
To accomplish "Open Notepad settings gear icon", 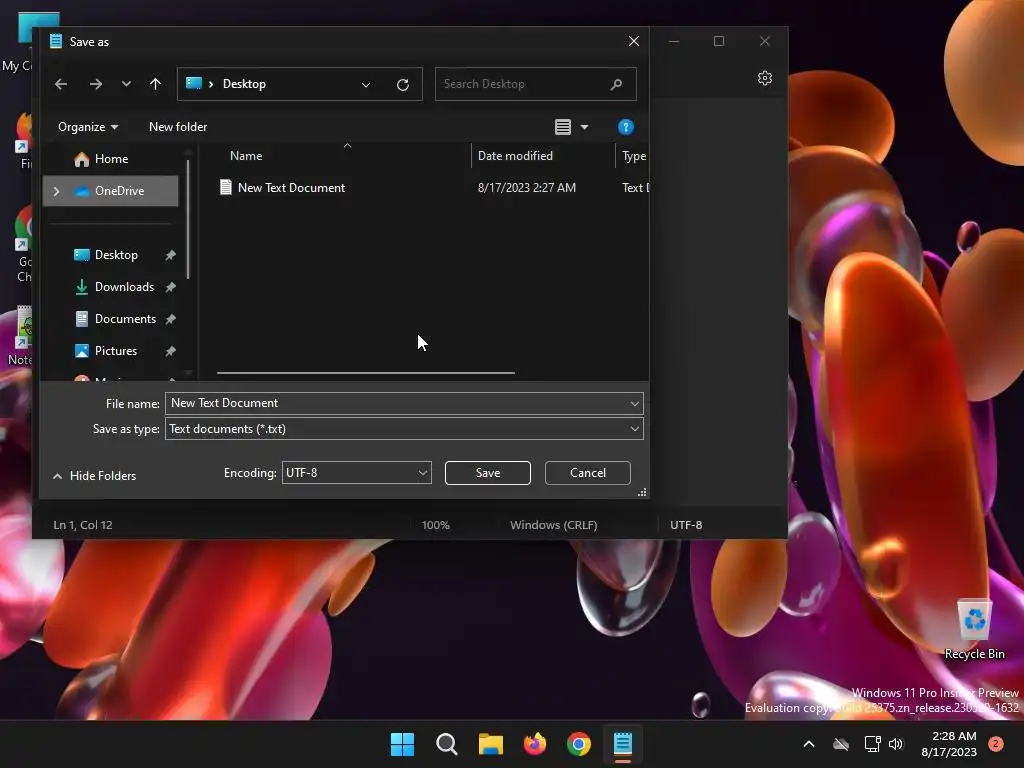I will click(x=765, y=78).
